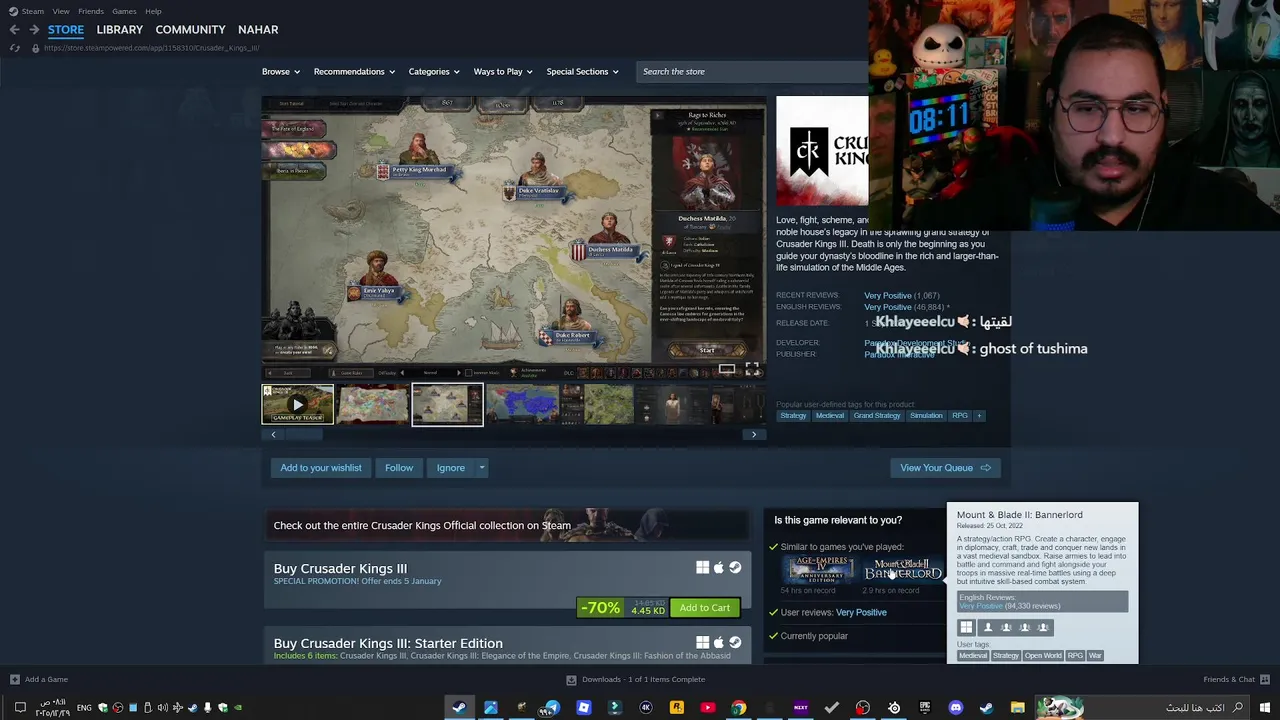The image size is (1280, 720).
Task: Open the View menu
Action: coord(61,11)
